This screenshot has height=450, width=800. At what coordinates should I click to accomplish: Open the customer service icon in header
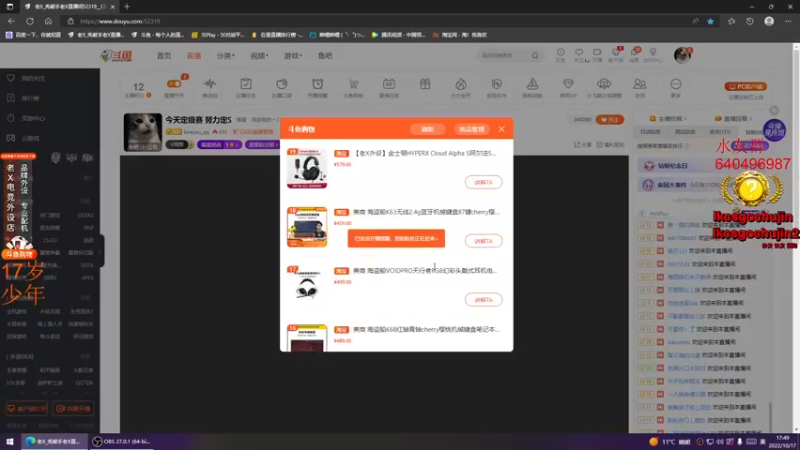(x=616, y=52)
